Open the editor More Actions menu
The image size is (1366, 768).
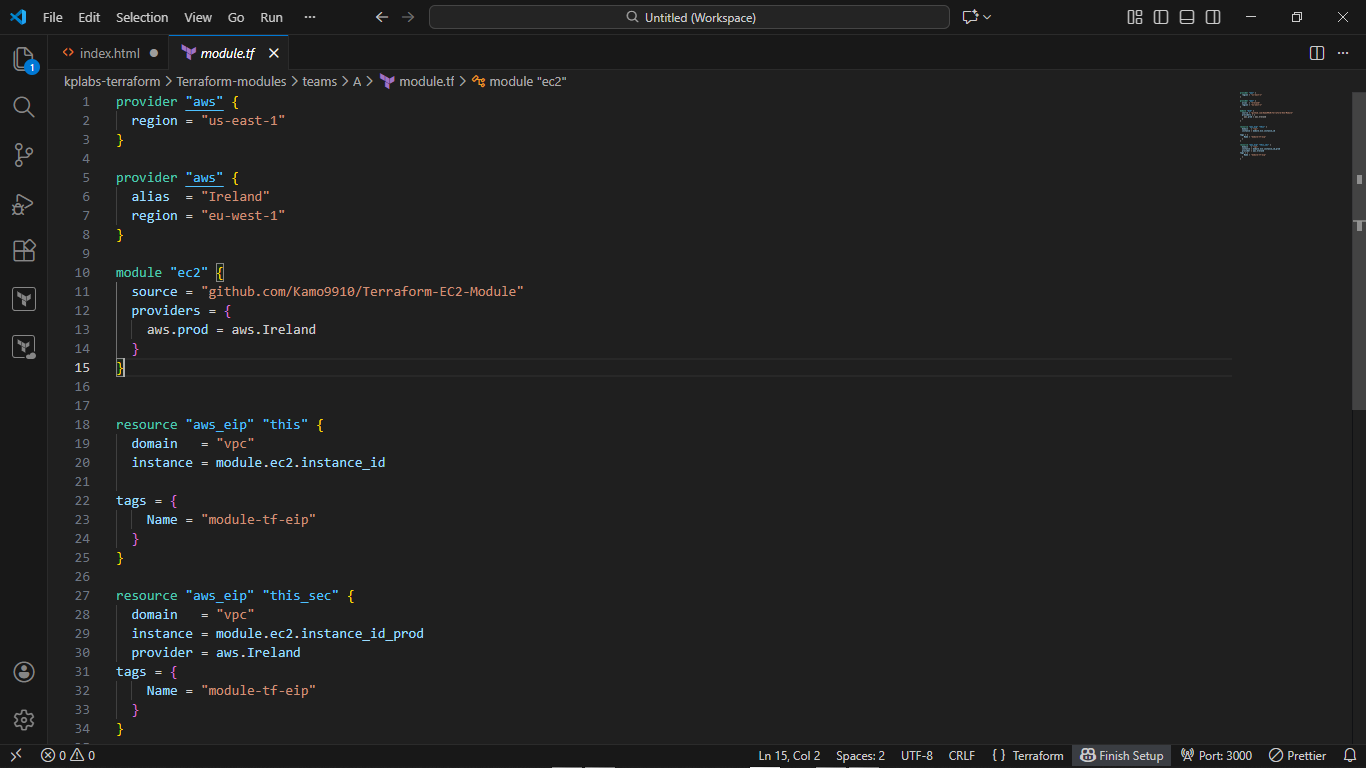1345,53
